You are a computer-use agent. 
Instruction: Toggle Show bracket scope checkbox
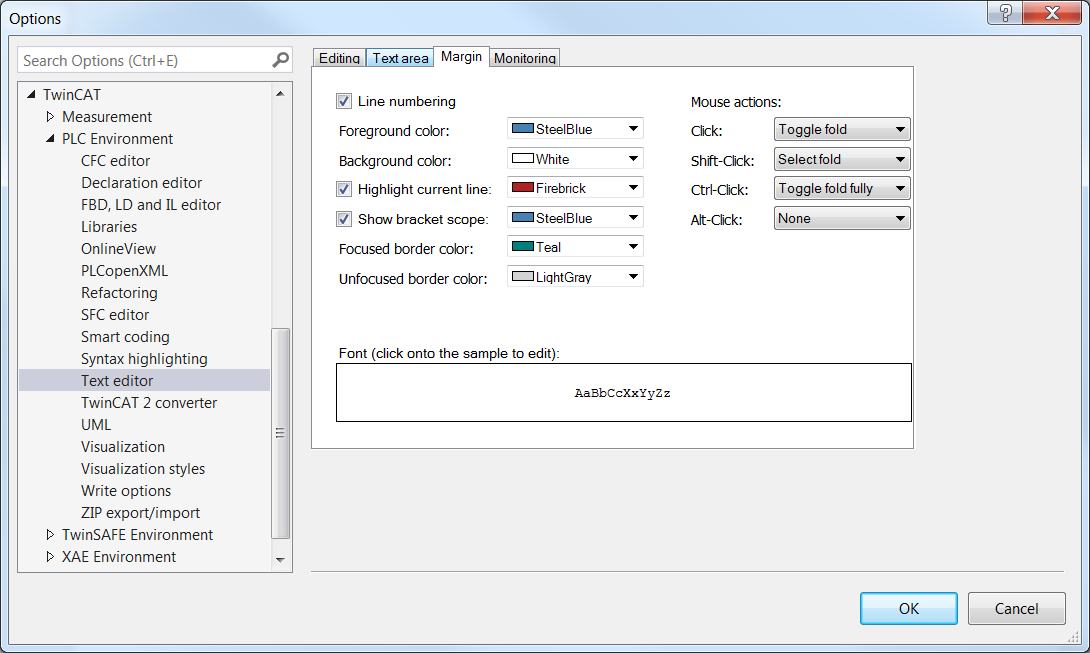[x=343, y=219]
